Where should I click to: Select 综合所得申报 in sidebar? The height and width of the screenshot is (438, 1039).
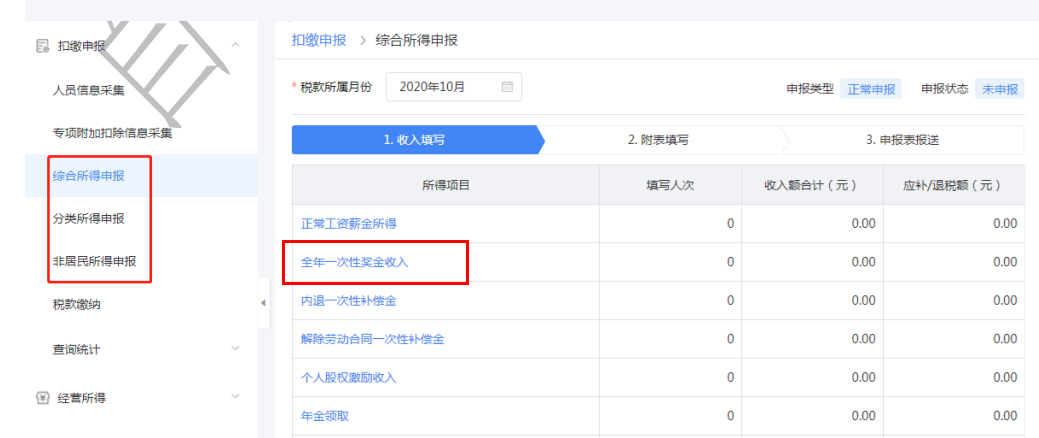[88, 176]
